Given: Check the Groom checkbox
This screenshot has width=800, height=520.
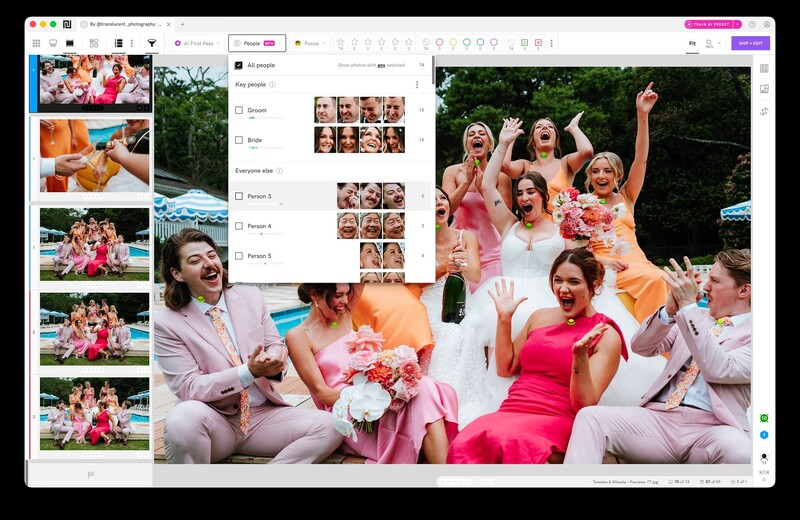Looking at the screenshot, I should (x=239, y=110).
